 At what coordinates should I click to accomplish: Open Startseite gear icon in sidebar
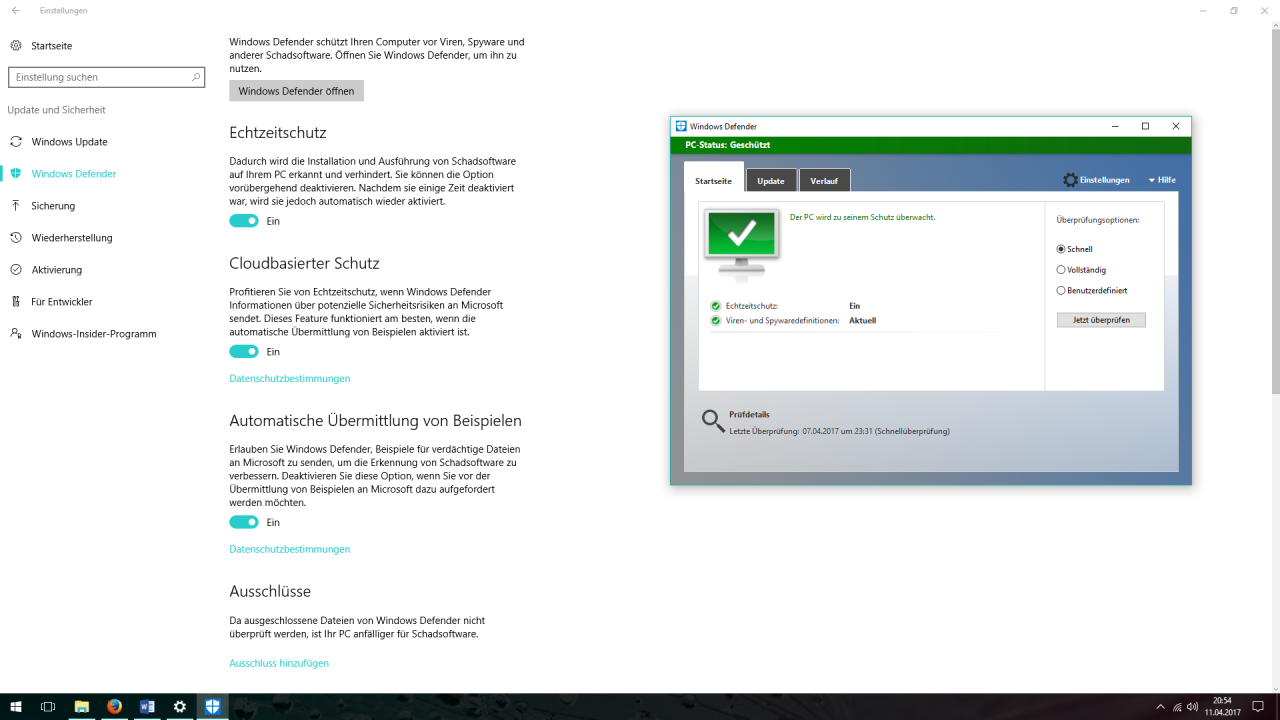[15, 46]
